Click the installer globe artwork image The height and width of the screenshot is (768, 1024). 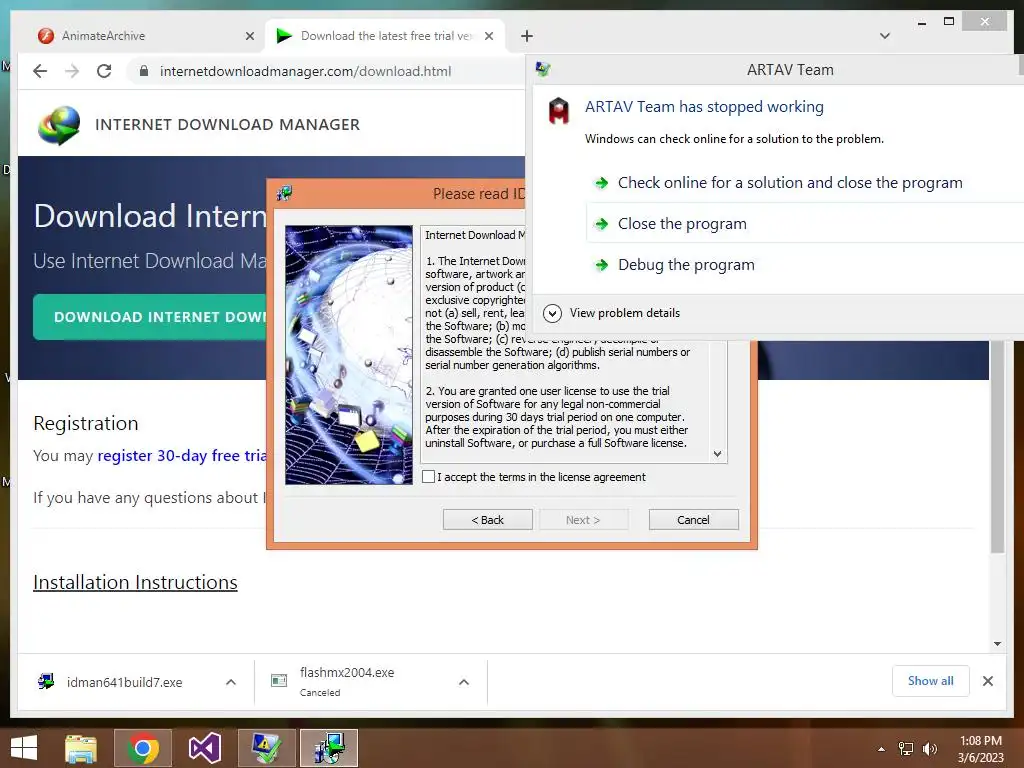pos(349,355)
